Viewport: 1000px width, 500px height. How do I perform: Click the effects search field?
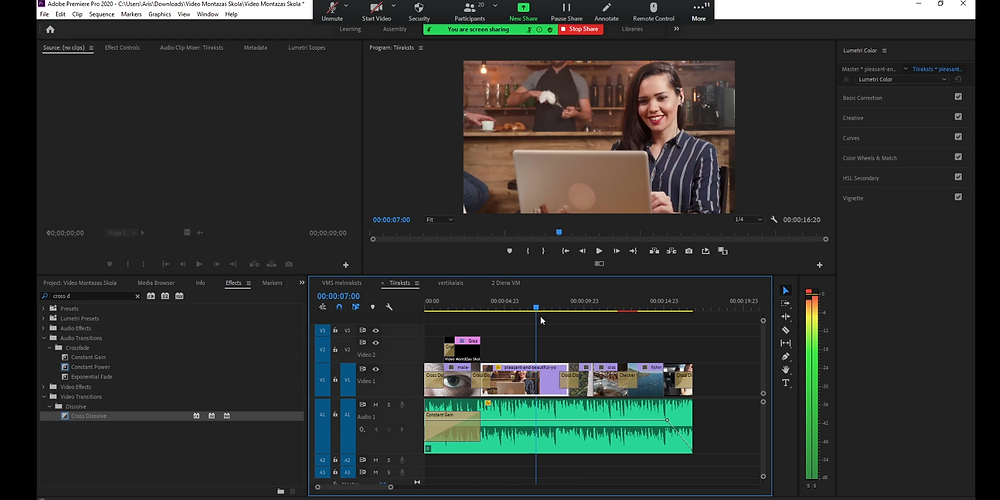click(93, 296)
